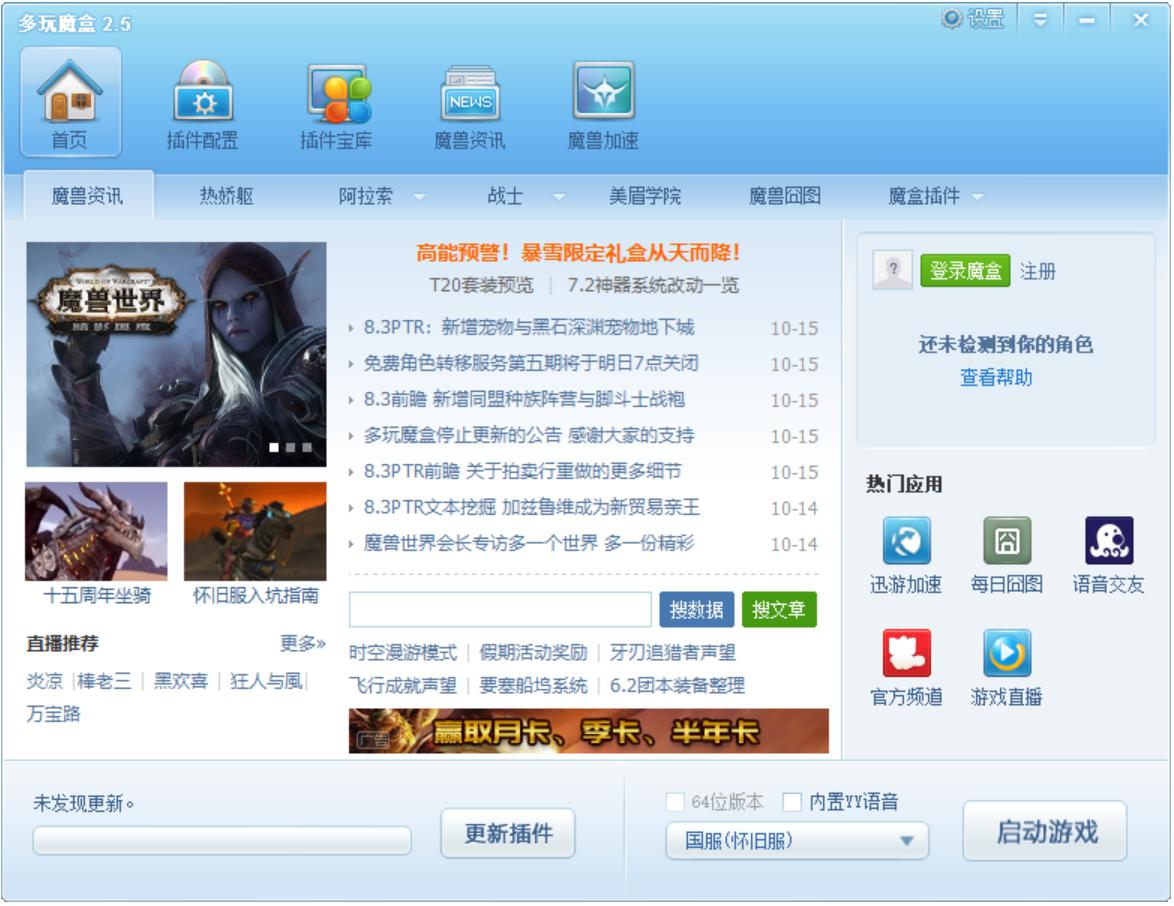Click the 启动游戏 launch button
This screenshot has height=906, width=1174.
pyautogui.click(x=1045, y=831)
